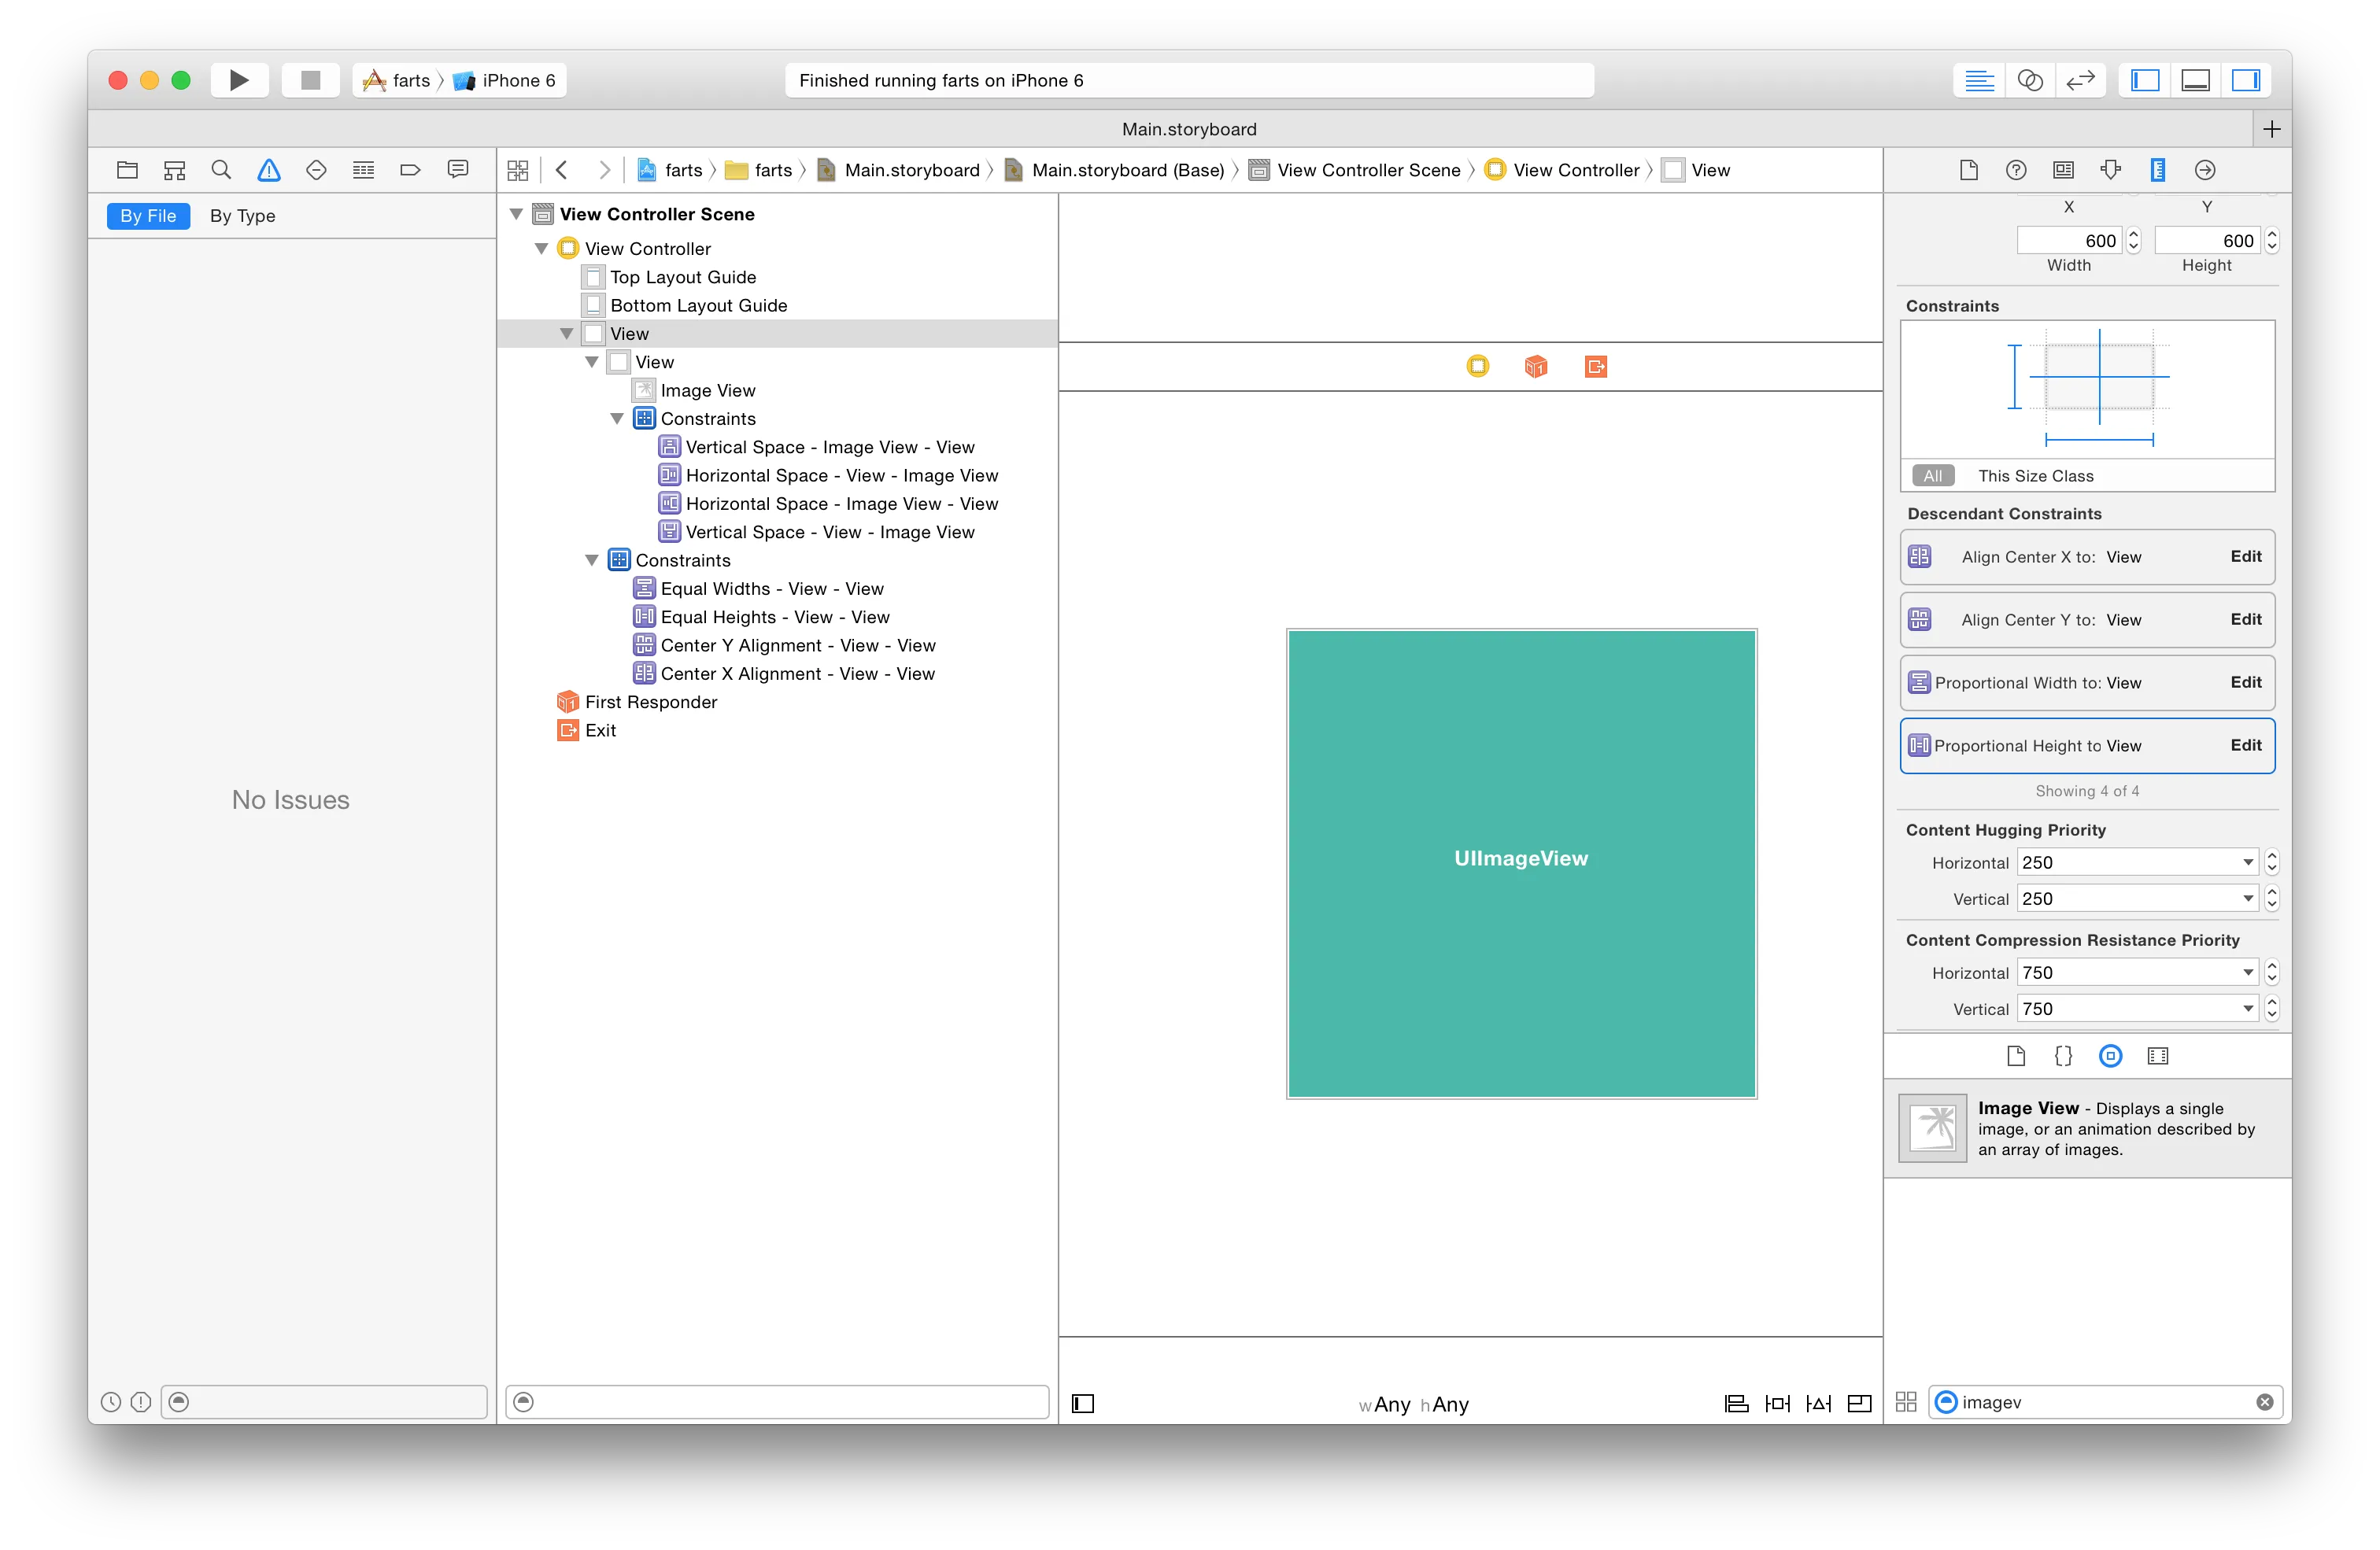The image size is (2380, 1550).
Task: Open the Quick Help inspector icon
Action: coord(2016,170)
